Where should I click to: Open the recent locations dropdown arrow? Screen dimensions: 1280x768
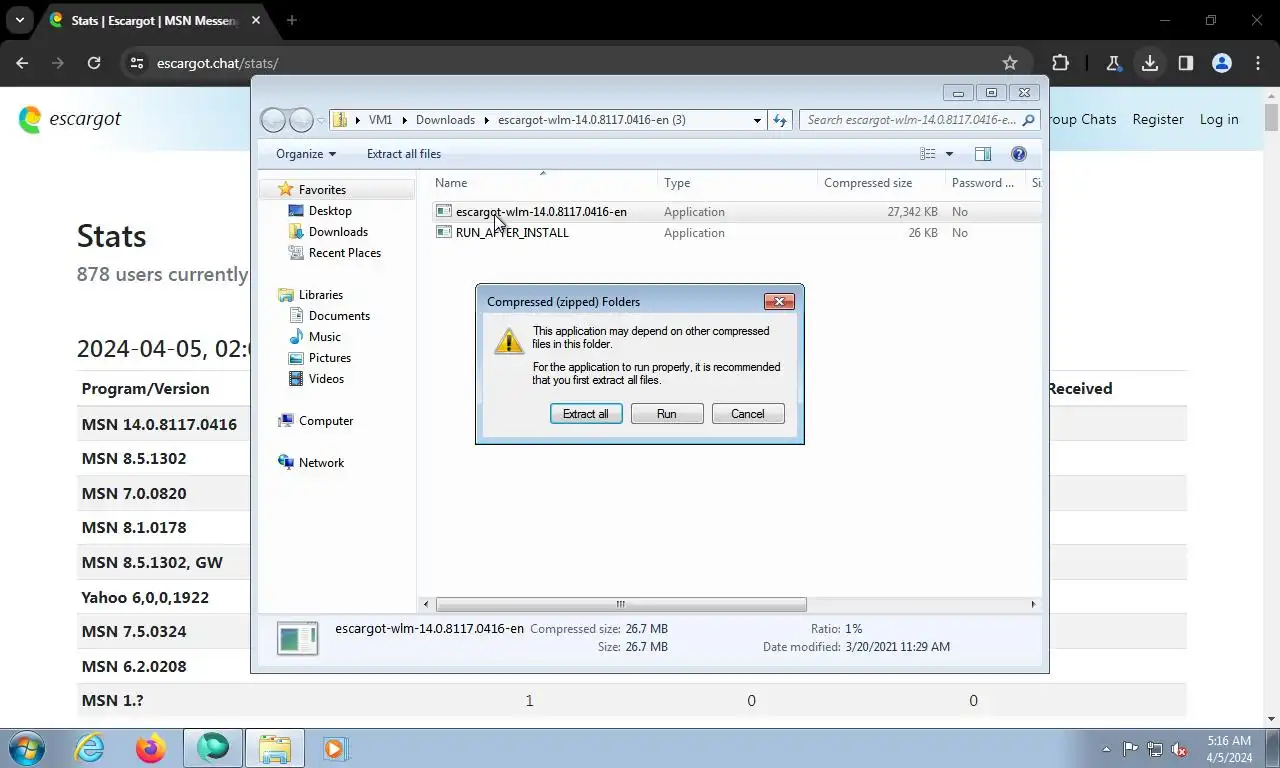point(321,120)
